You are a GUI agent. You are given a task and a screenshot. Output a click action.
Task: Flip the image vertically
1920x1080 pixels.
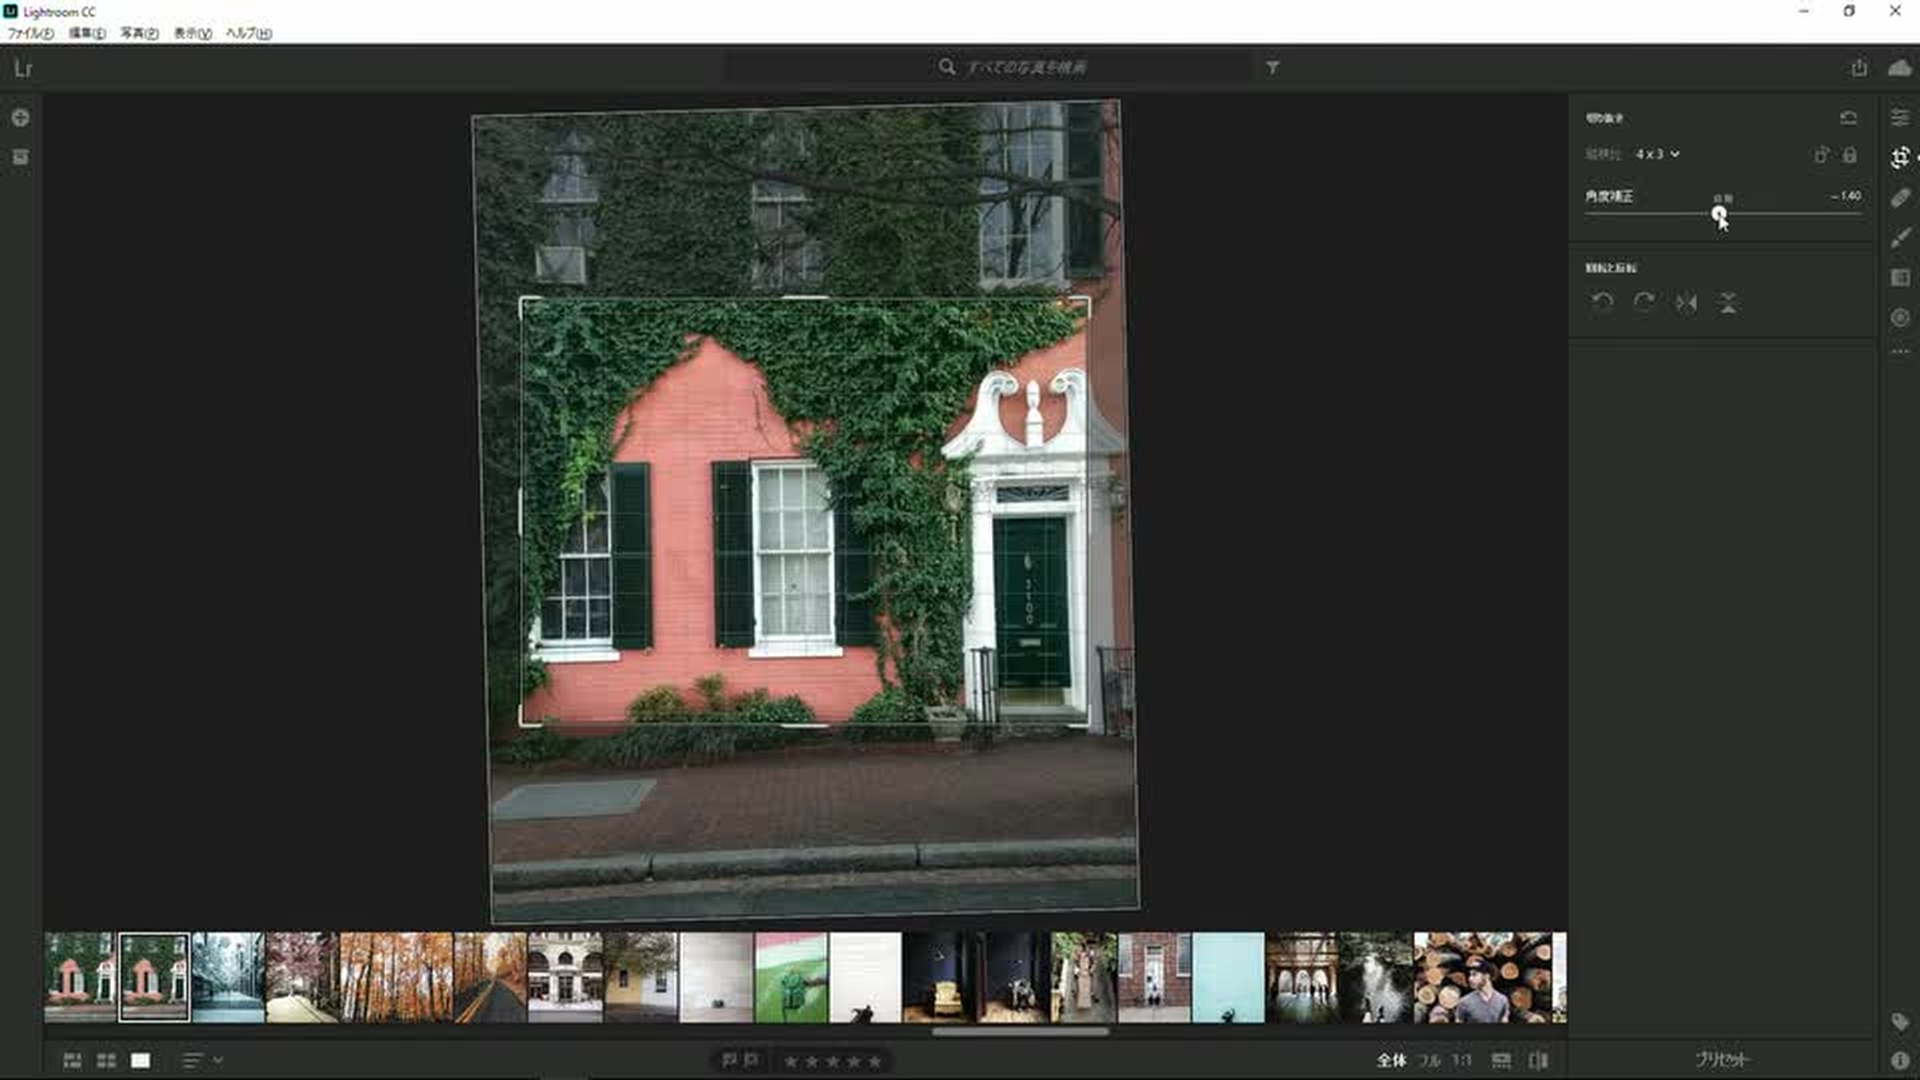tap(1728, 303)
